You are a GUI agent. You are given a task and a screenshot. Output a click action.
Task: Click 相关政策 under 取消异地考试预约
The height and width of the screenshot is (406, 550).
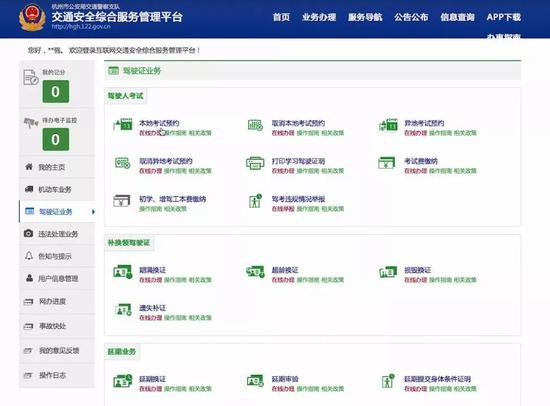(x=200, y=171)
